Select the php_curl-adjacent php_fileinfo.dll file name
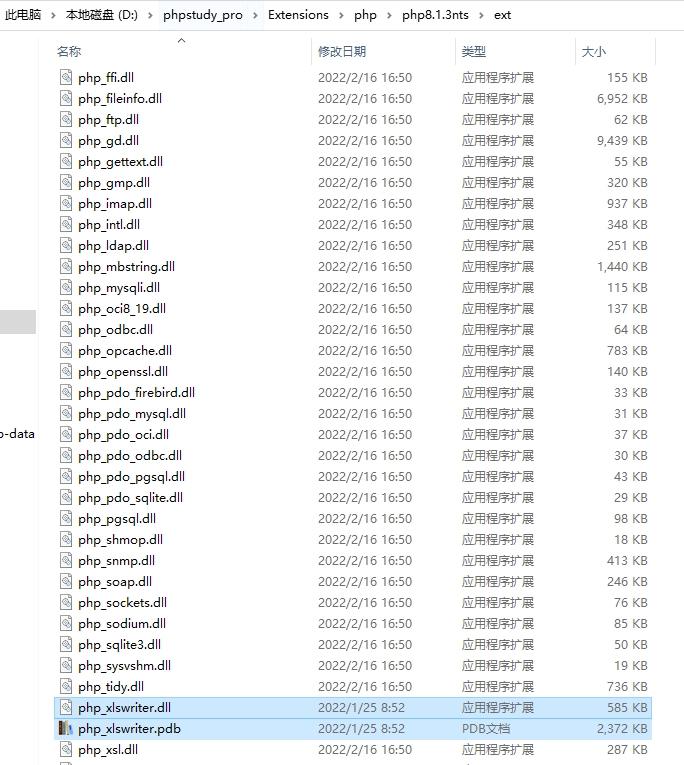The width and height of the screenshot is (684, 765). [x=120, y=99]
